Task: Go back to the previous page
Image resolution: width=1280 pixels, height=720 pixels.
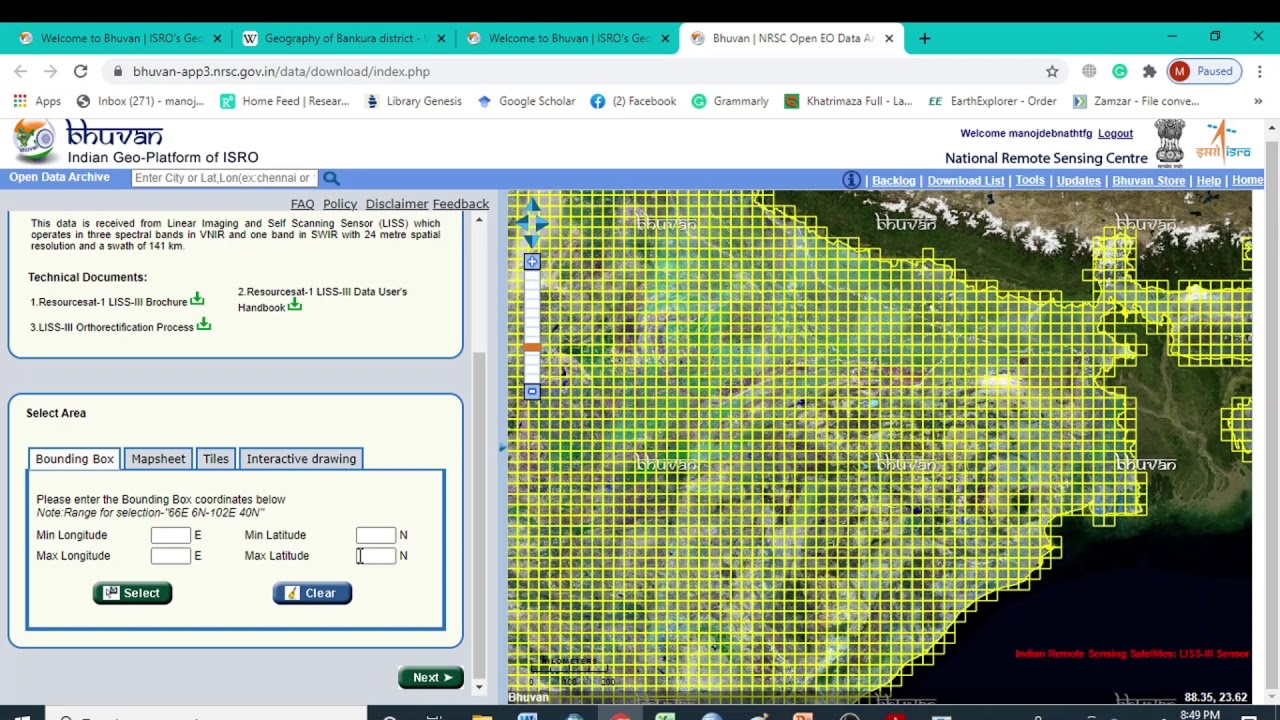Action: (x=21, y=71)
